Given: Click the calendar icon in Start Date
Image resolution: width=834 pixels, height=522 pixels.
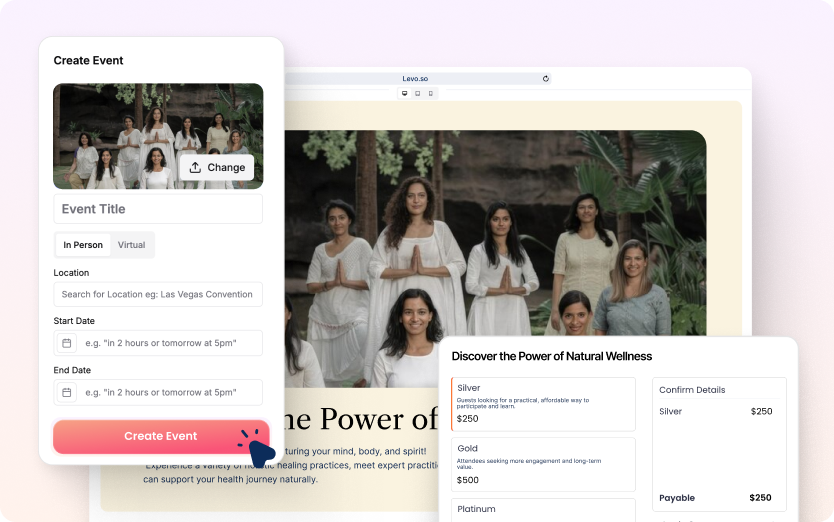Looking at the screenshot, I should tap(67, 343).
